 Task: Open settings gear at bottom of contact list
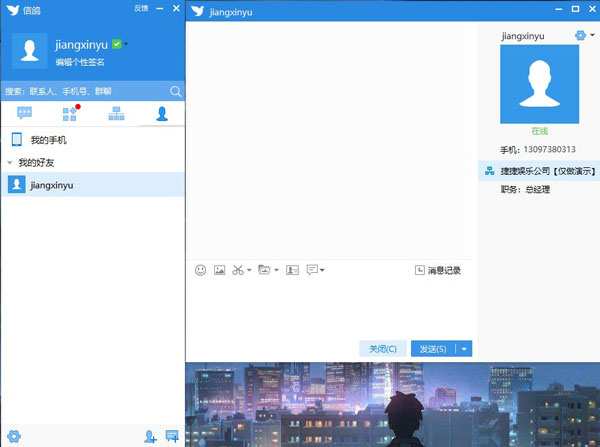coord(14,436)
